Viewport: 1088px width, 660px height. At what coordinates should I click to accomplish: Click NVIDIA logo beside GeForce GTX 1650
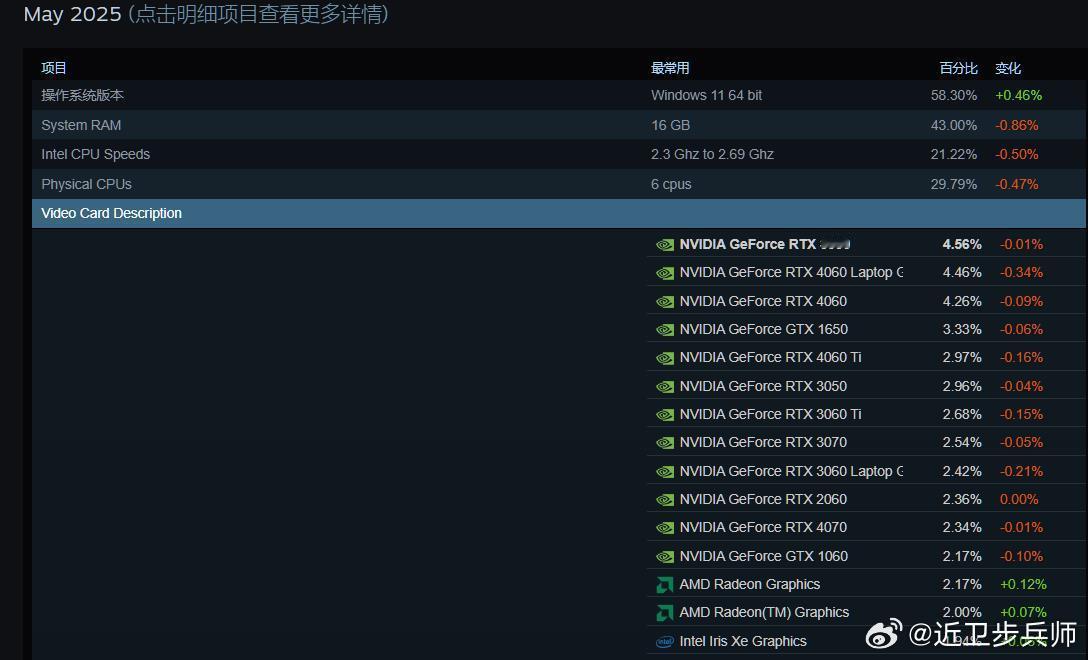[665, 330]
